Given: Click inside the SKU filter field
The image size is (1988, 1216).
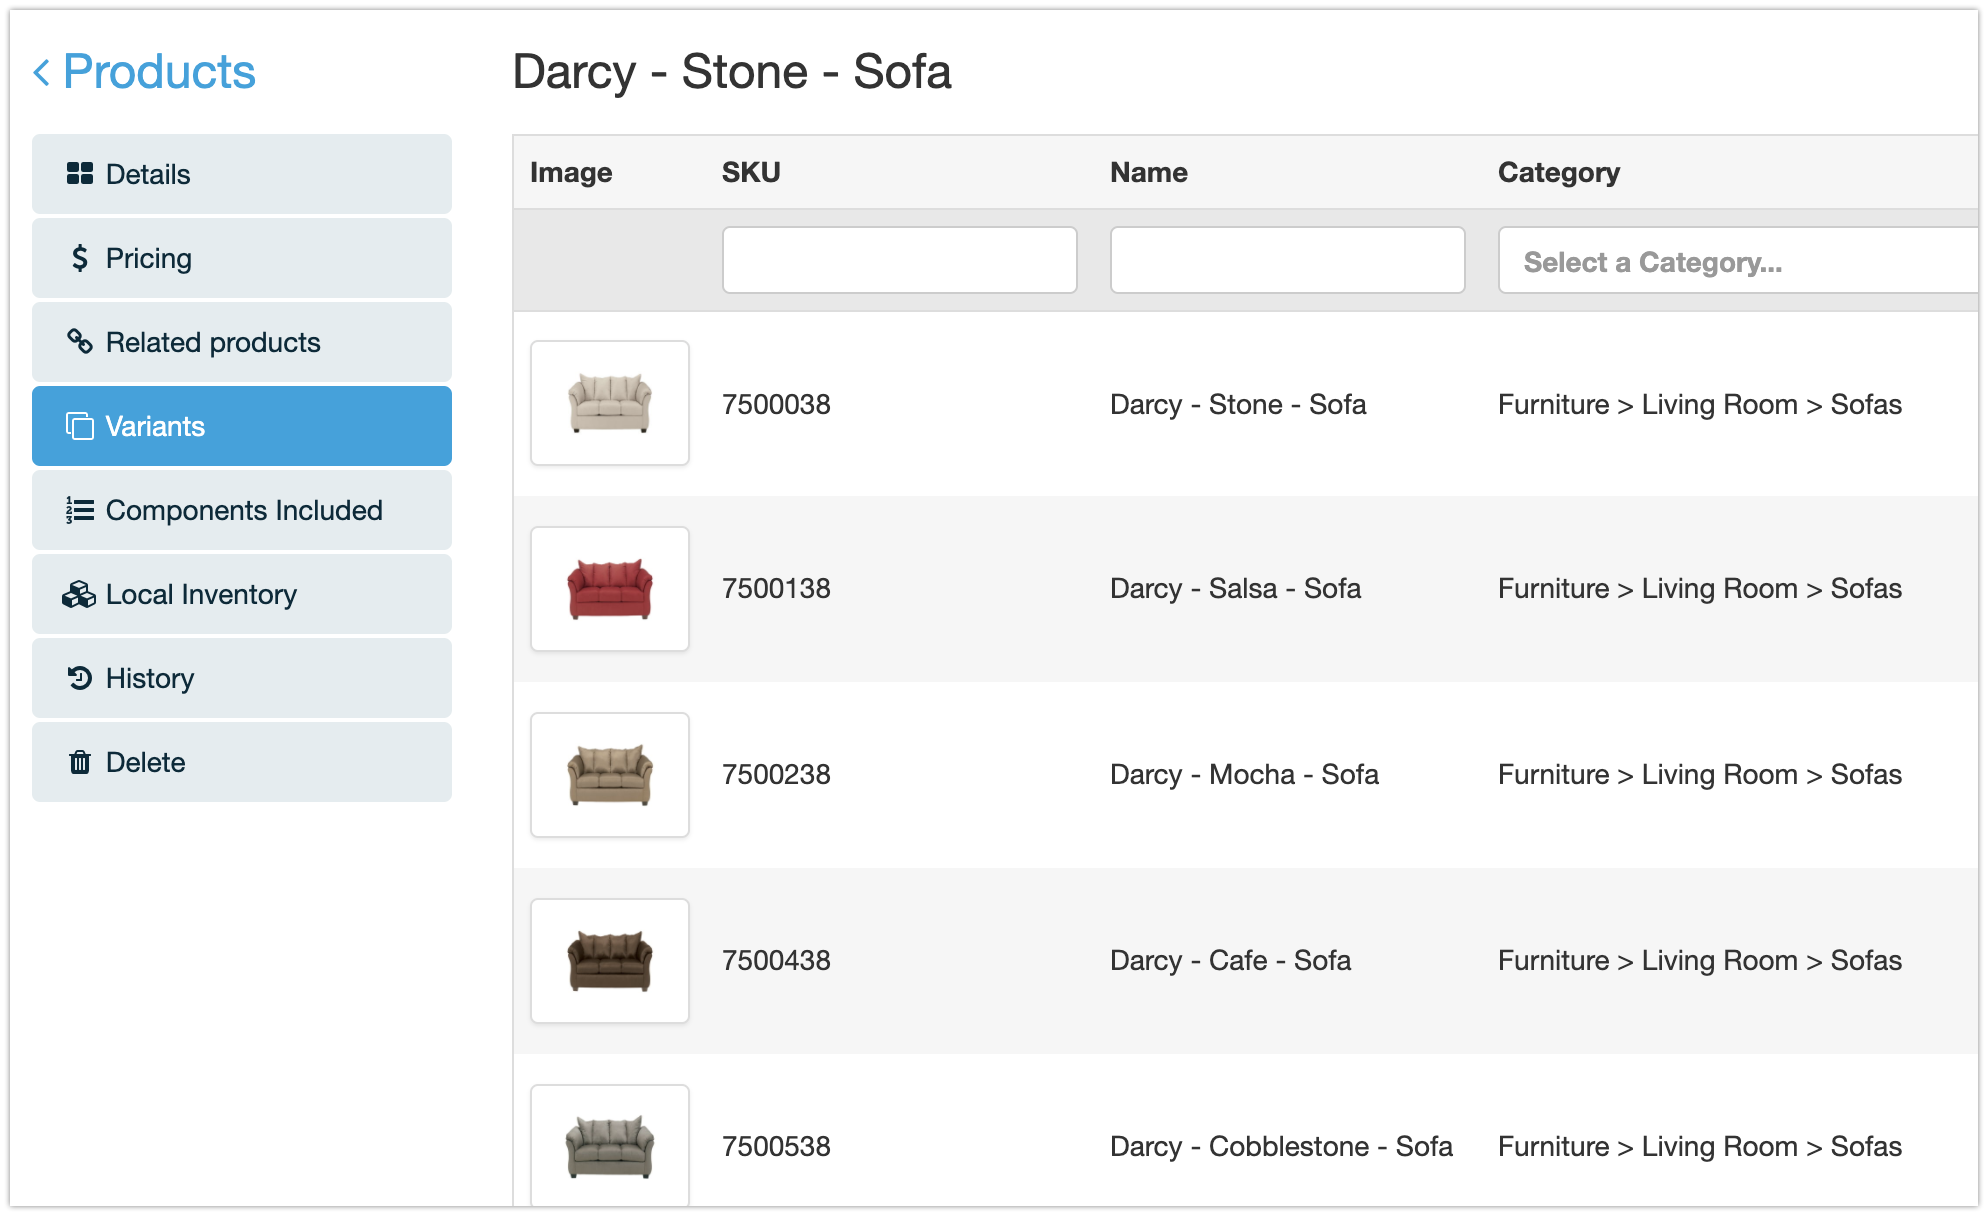Looking at the screenshot, I should coord(898,259).
